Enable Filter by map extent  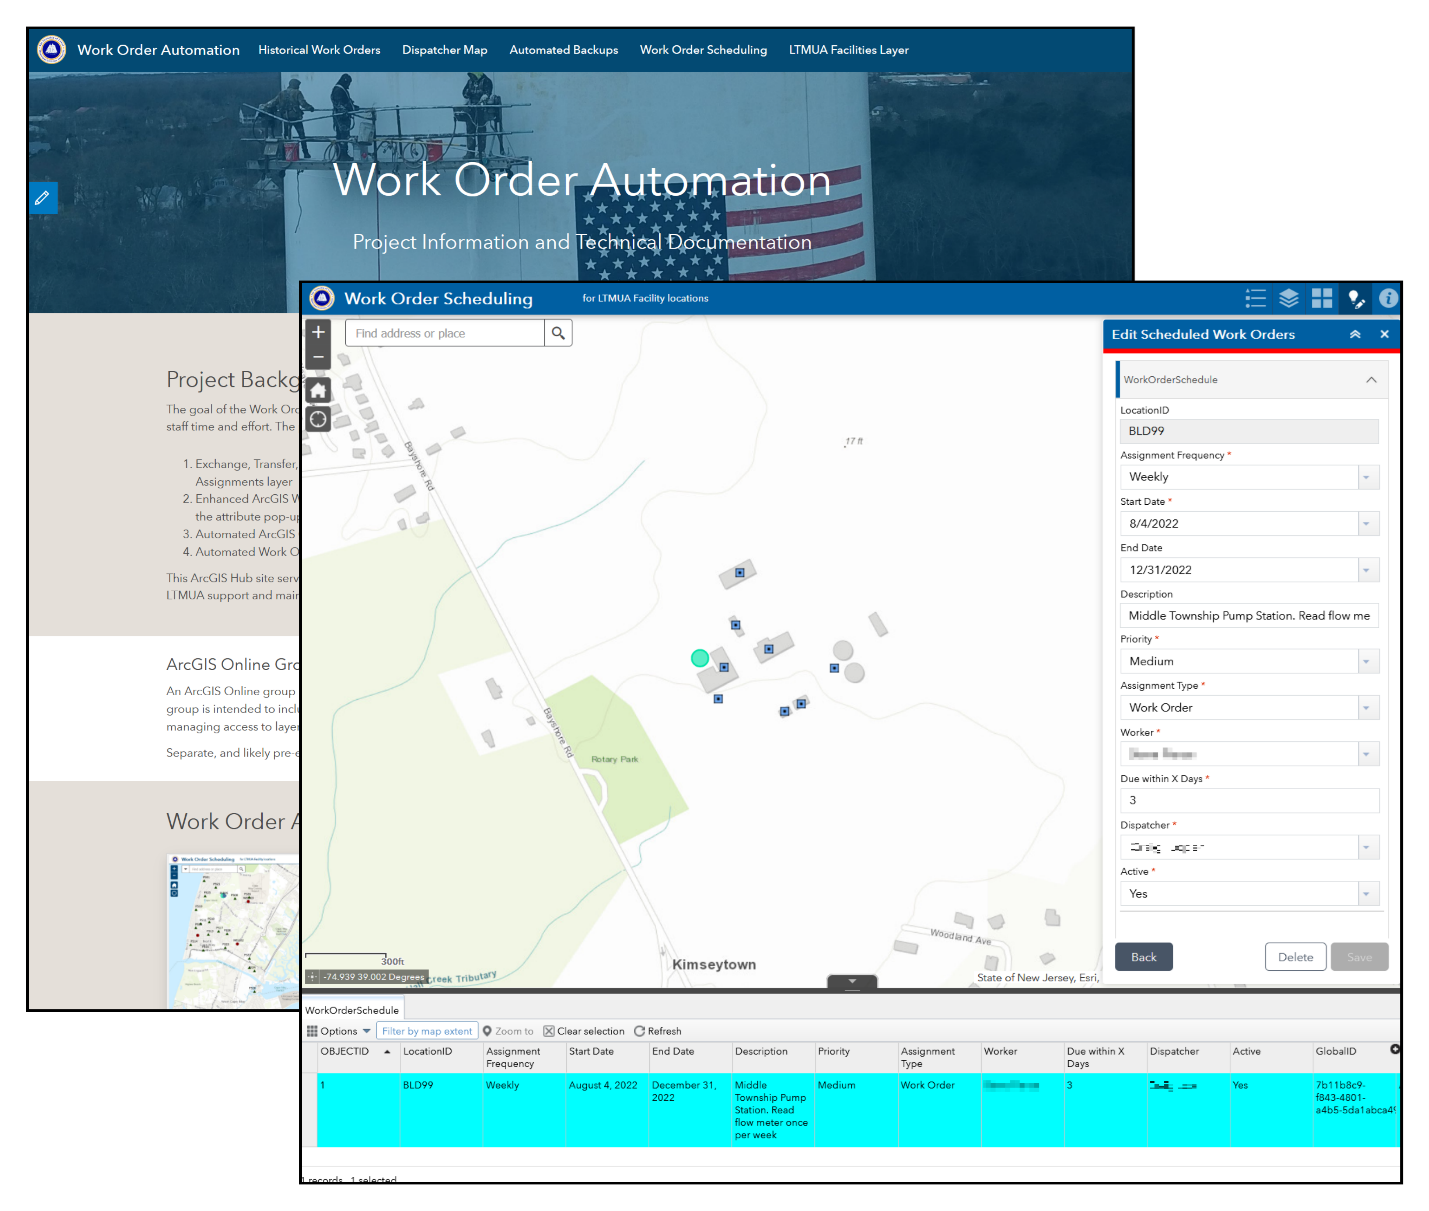point(427,1031)
